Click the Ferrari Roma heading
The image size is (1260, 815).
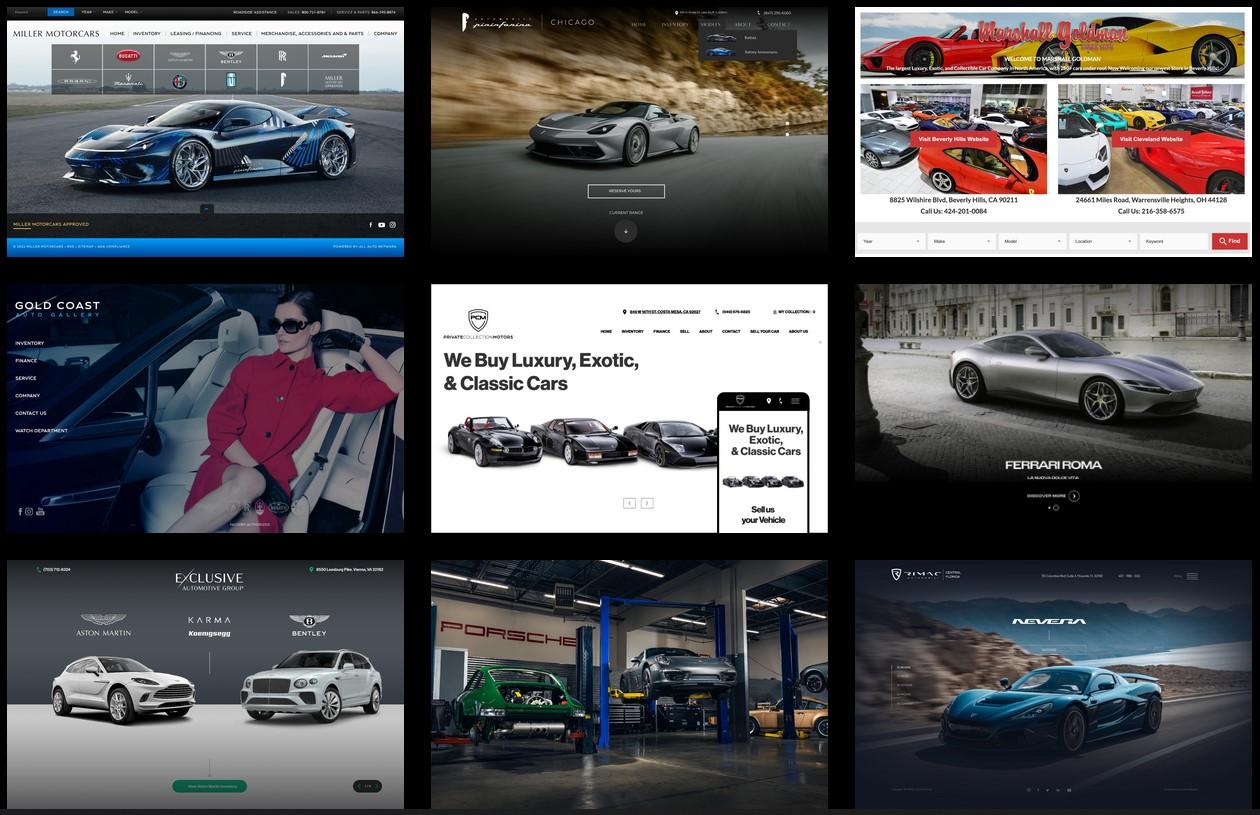1053,465
